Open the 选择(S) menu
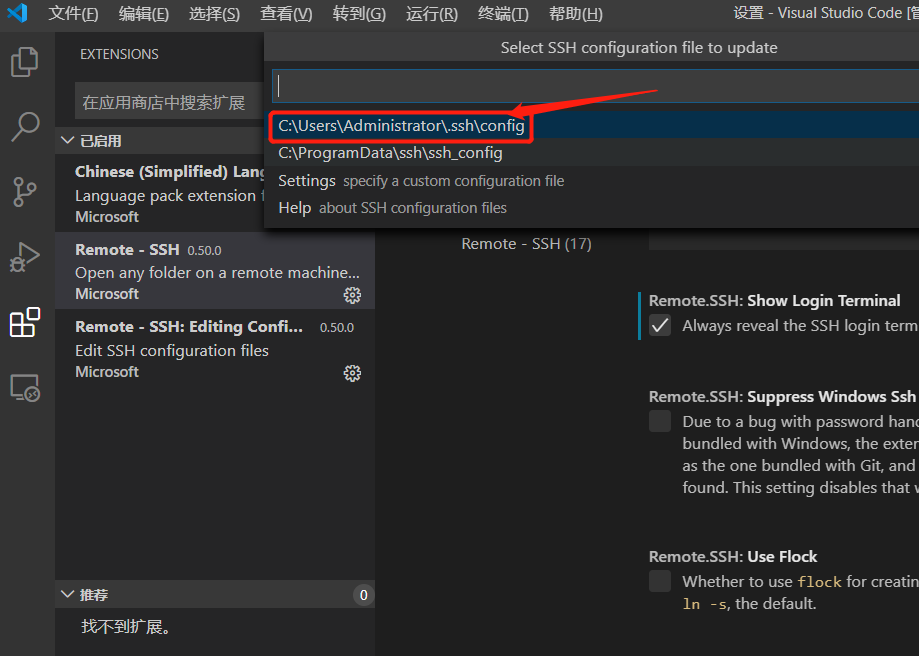This screenshot has width=919, height=656. click(215, 13)
